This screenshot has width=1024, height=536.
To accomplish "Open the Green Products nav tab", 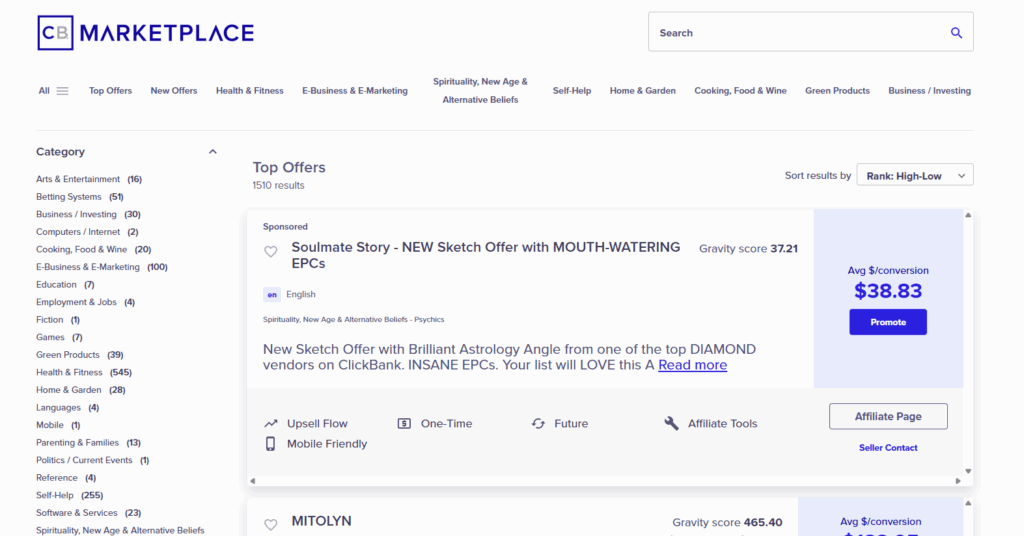I will (x=837, y=91).
